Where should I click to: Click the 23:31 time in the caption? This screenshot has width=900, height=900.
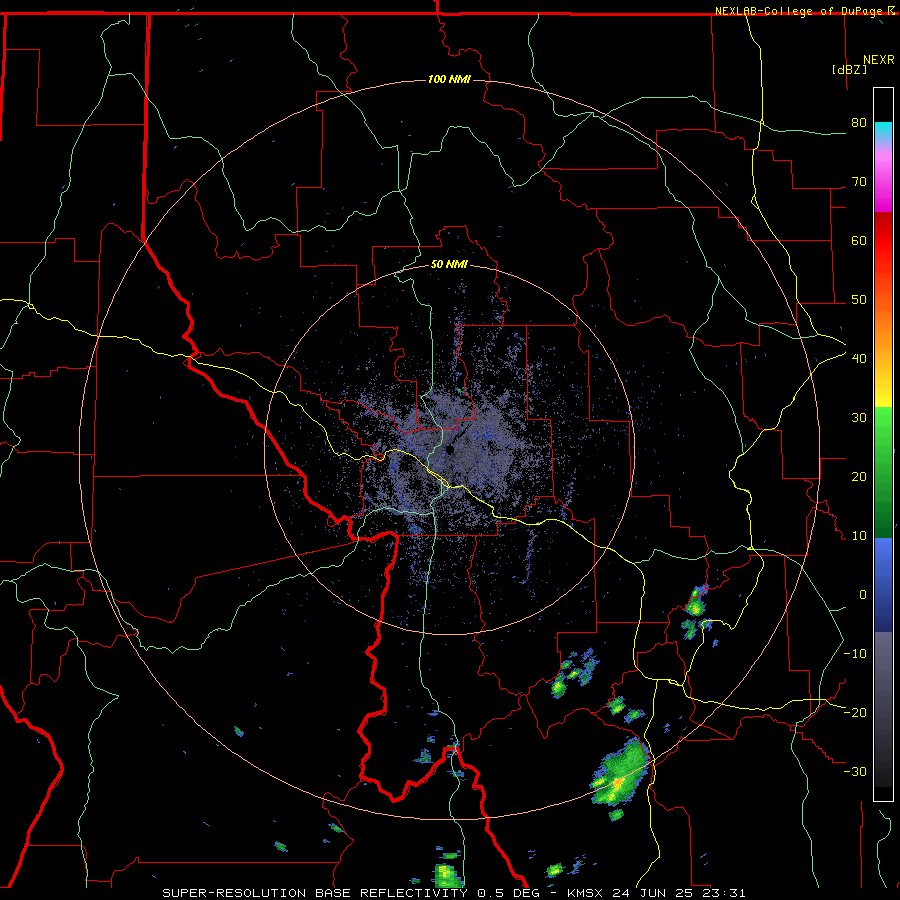pos(724,893)
